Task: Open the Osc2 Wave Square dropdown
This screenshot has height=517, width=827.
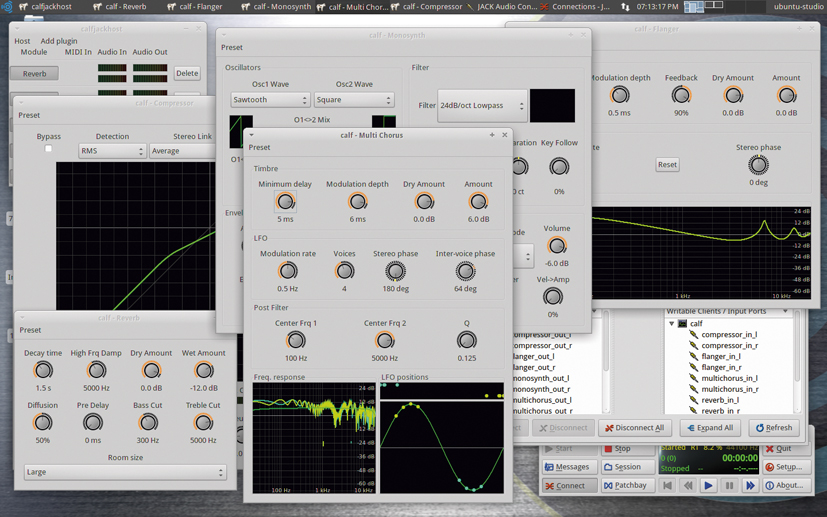Action: coord(354,100)
